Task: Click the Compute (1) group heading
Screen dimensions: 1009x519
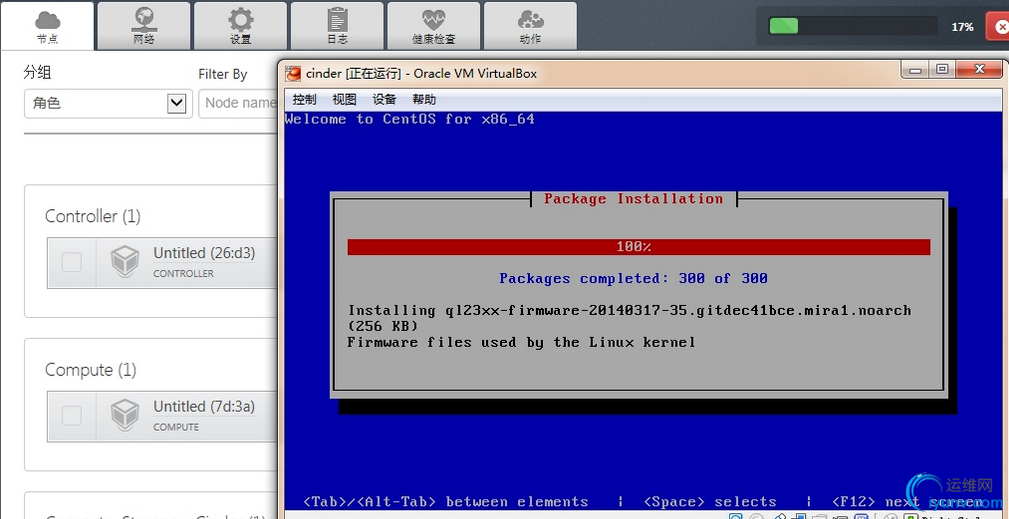Action: (x=91, y=370)
